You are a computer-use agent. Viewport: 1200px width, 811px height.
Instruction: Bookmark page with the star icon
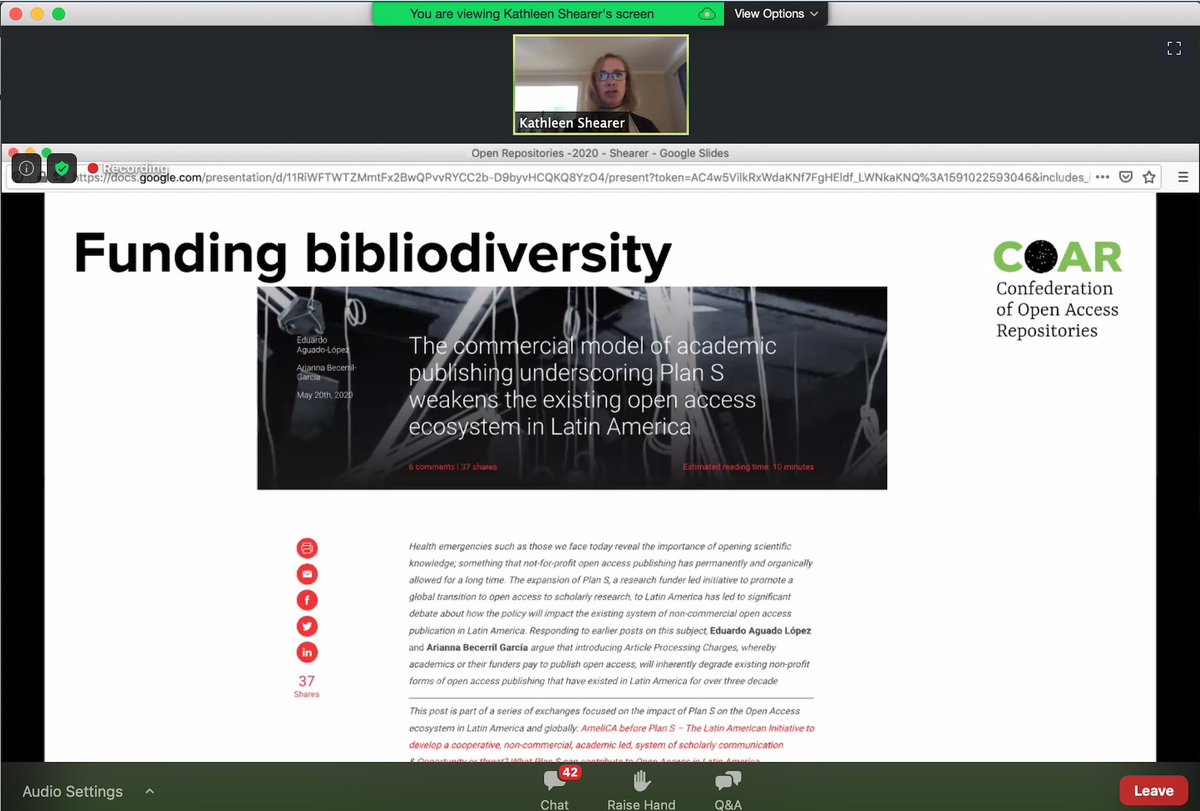pos(1149,177)
